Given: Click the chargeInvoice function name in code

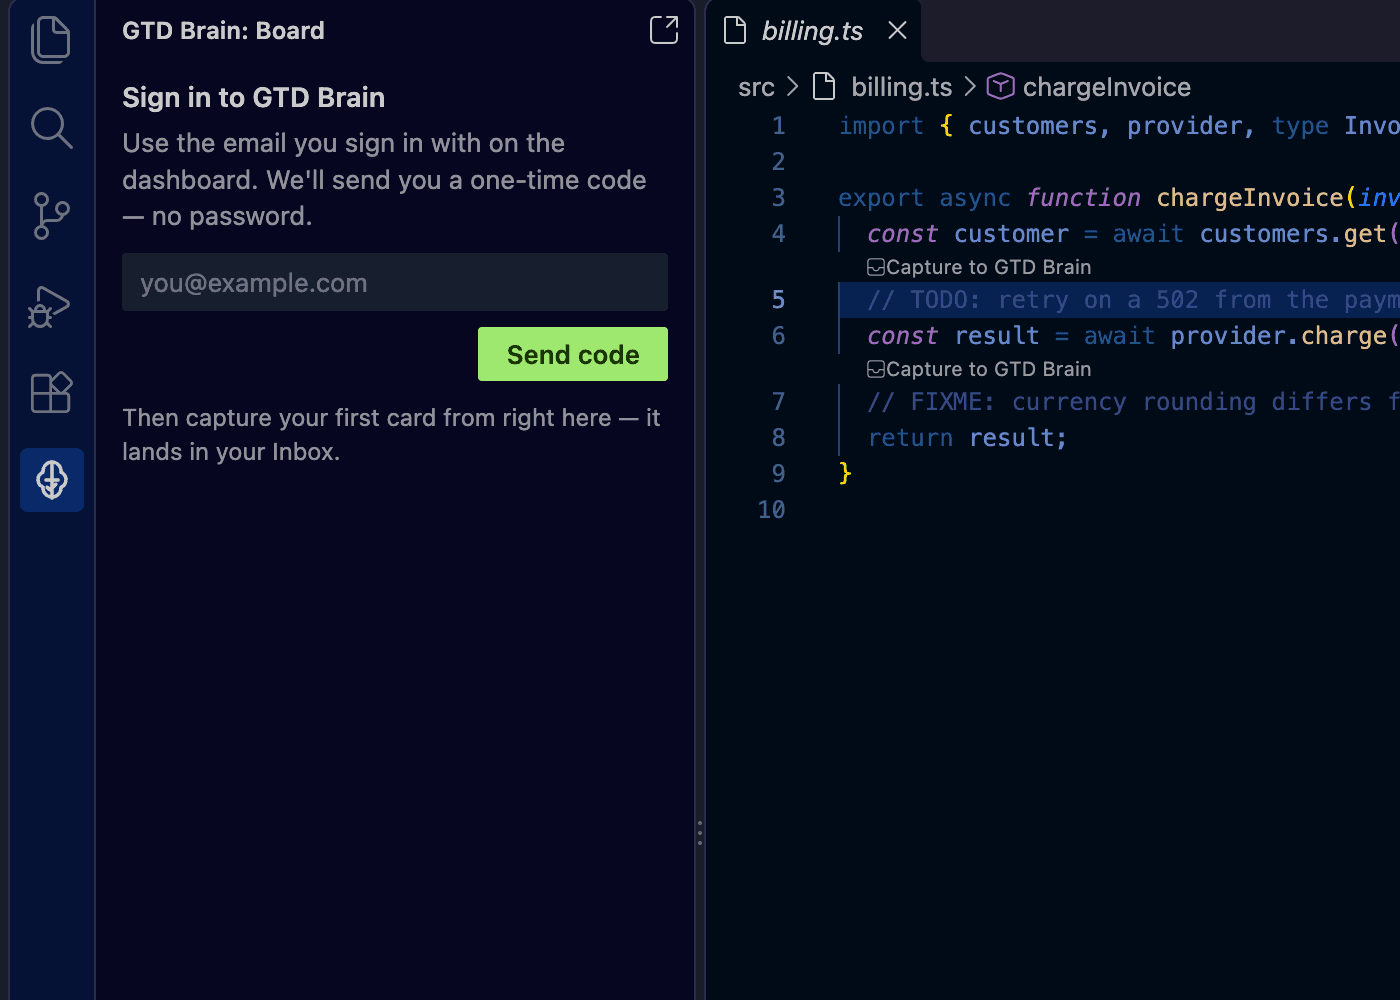Looking at the screenshot, I should click(x=1250, y=198).
